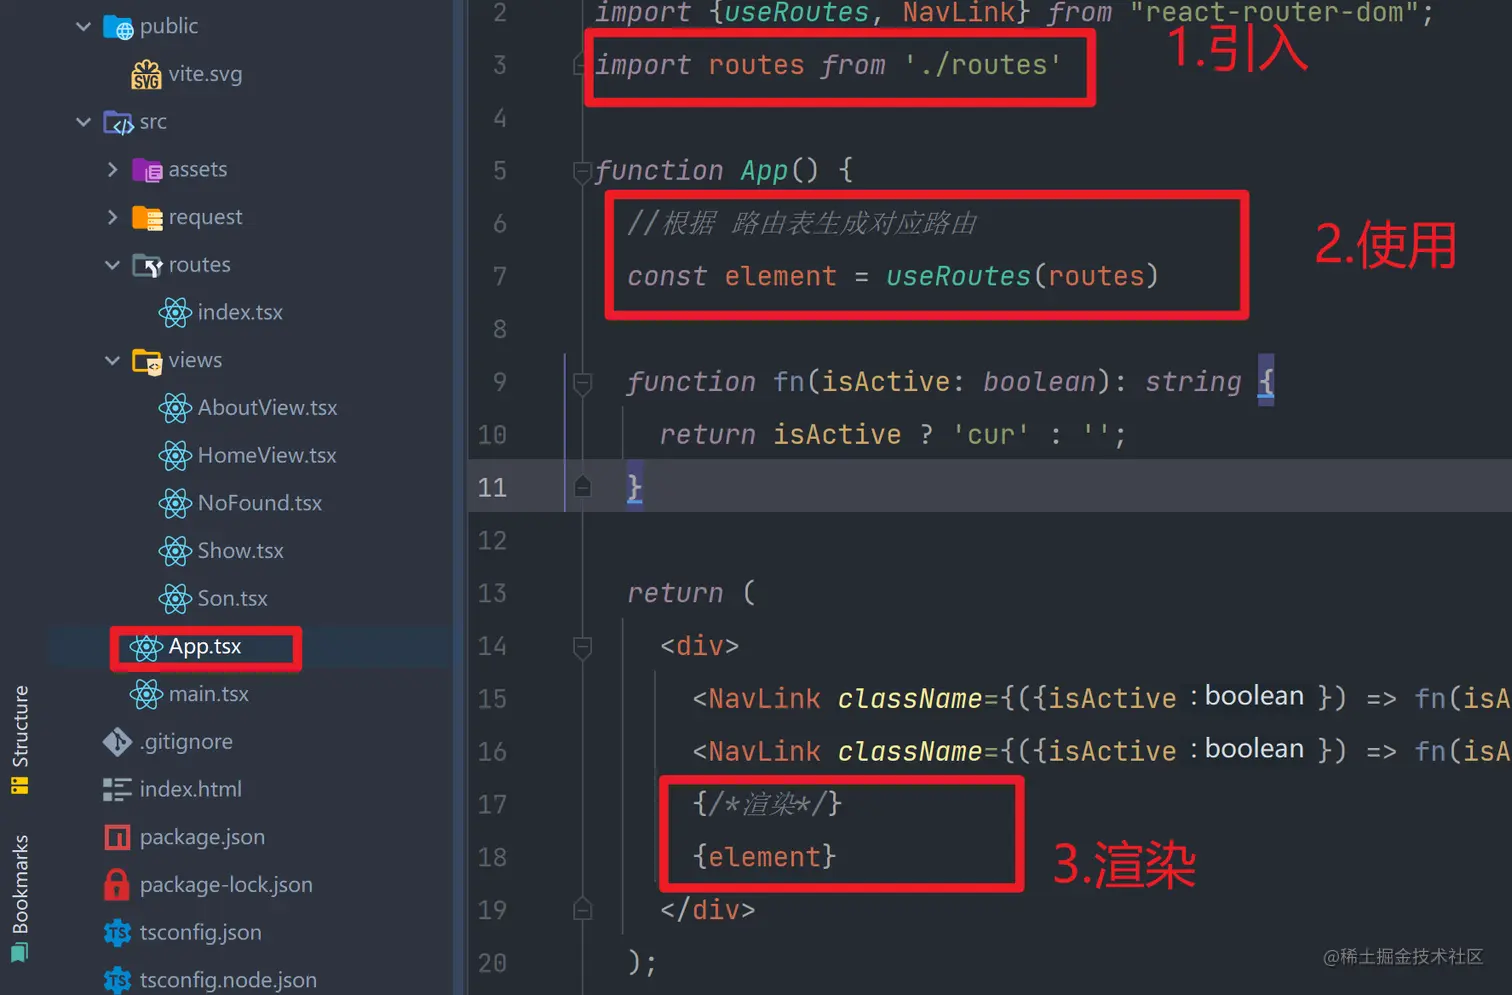Click the src folder icon
Viewport: 1512px width, 995px height.
point(118,123)
